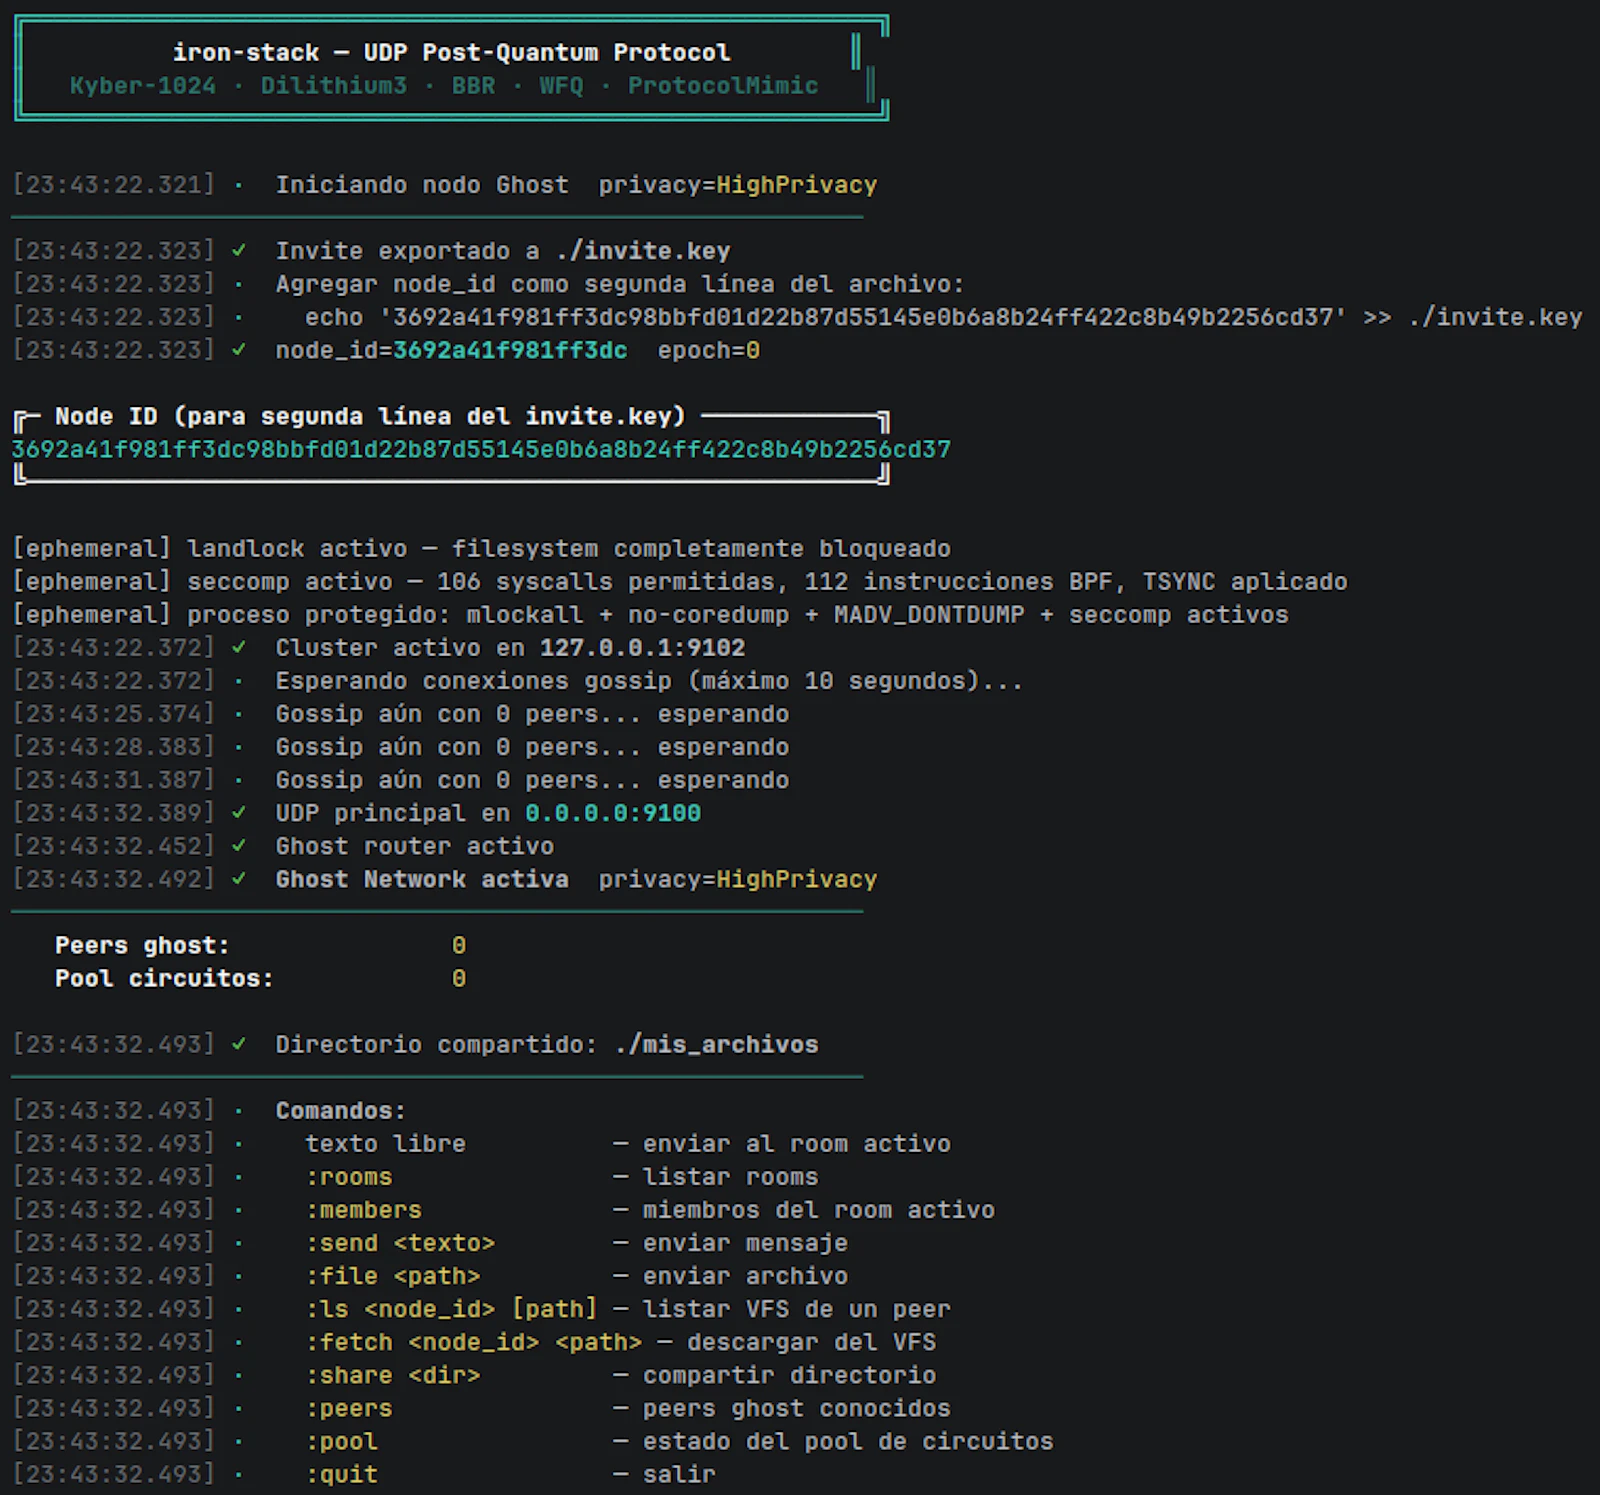The height and width of the screenshot is (1495, 1600).
Task: Click the 0 value next to Peers ghost
Action: tap(459, 945)
